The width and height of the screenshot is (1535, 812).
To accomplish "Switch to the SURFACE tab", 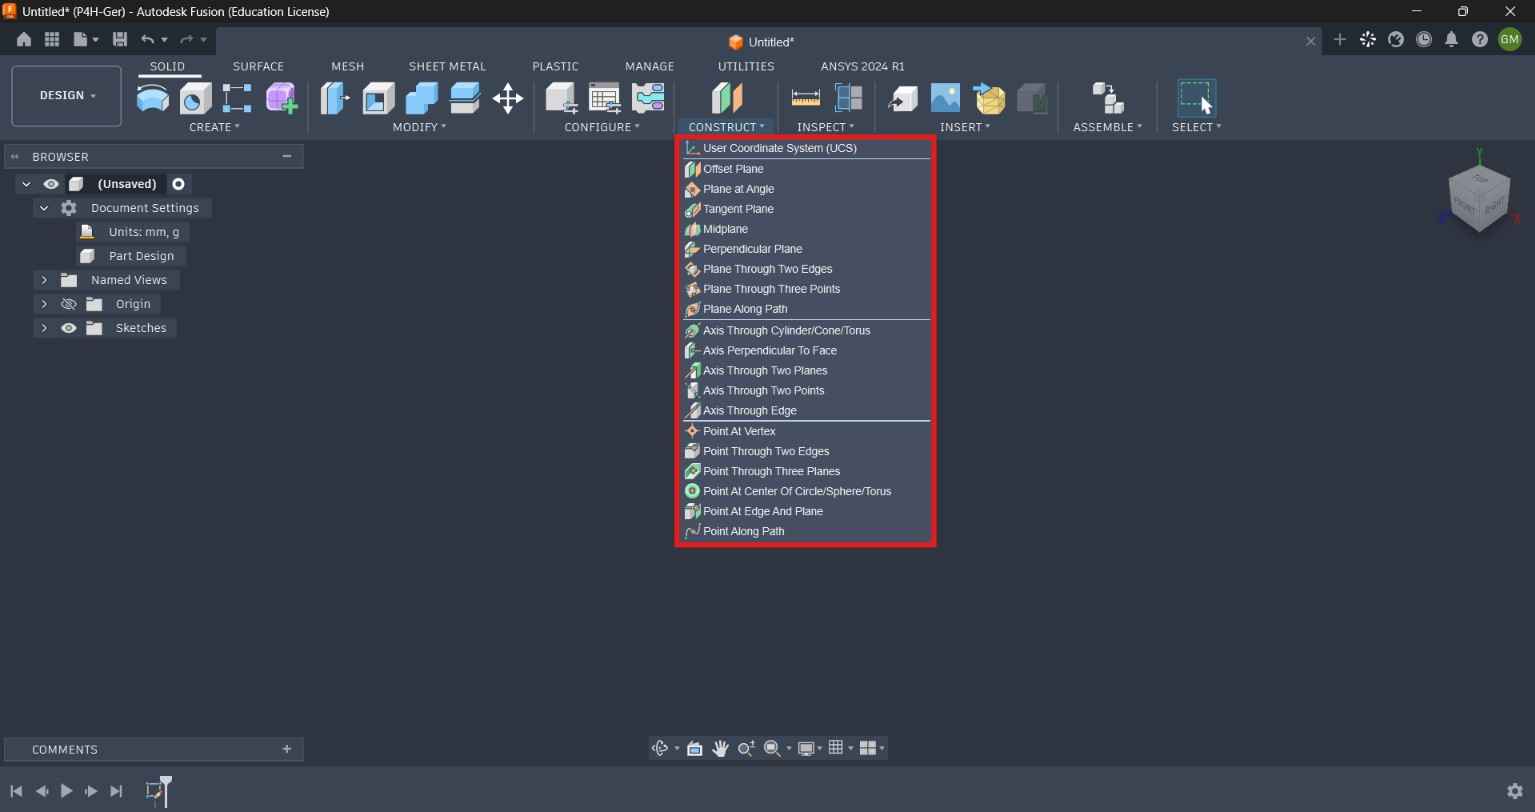I will tap(258, 66).
